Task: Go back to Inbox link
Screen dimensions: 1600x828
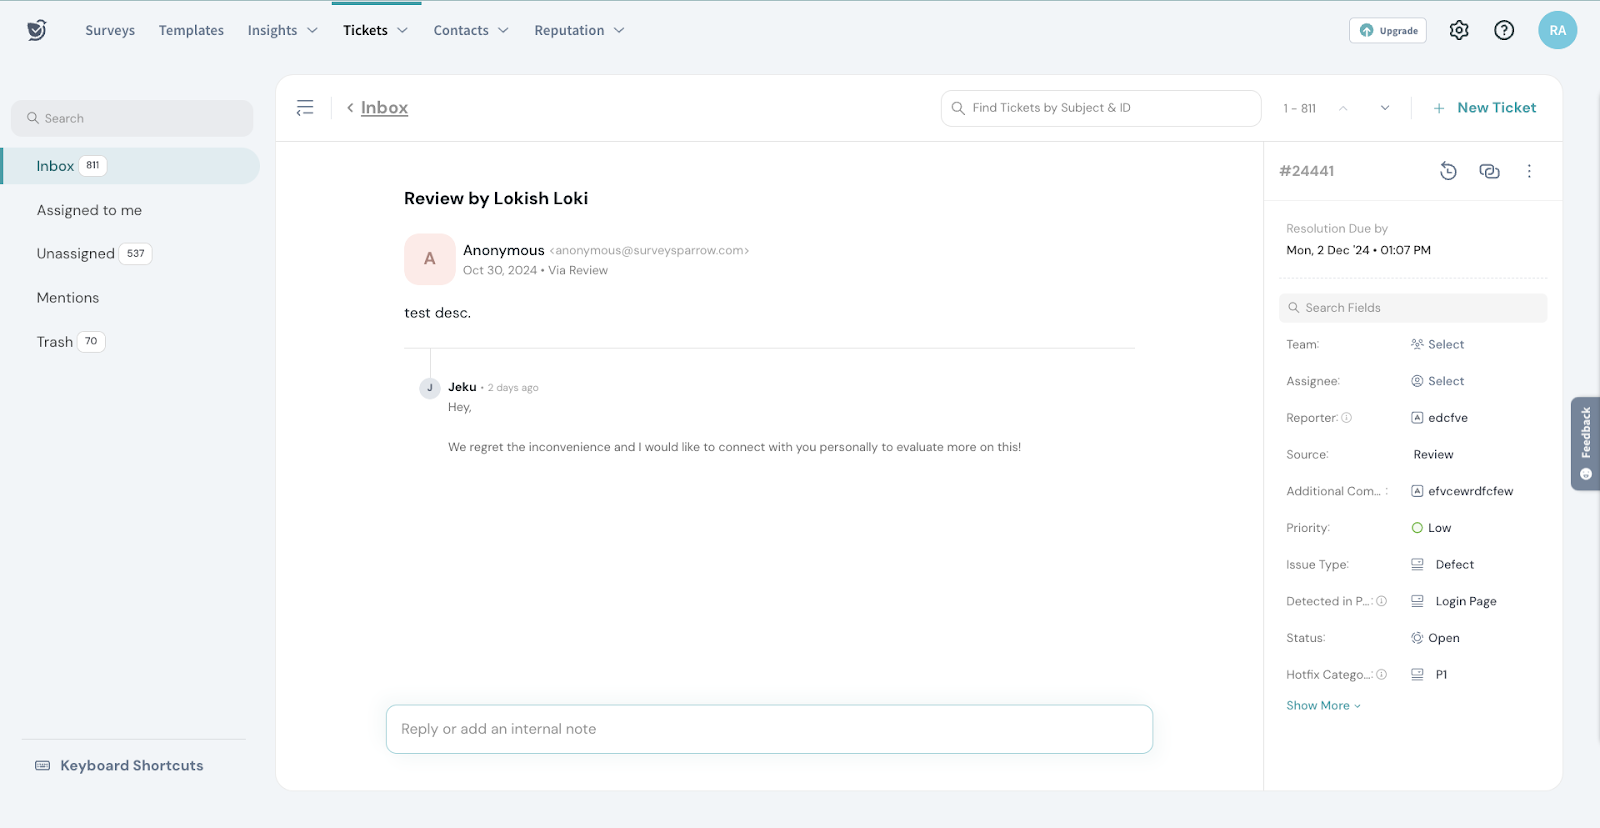Action: click(x=384, y=108)
